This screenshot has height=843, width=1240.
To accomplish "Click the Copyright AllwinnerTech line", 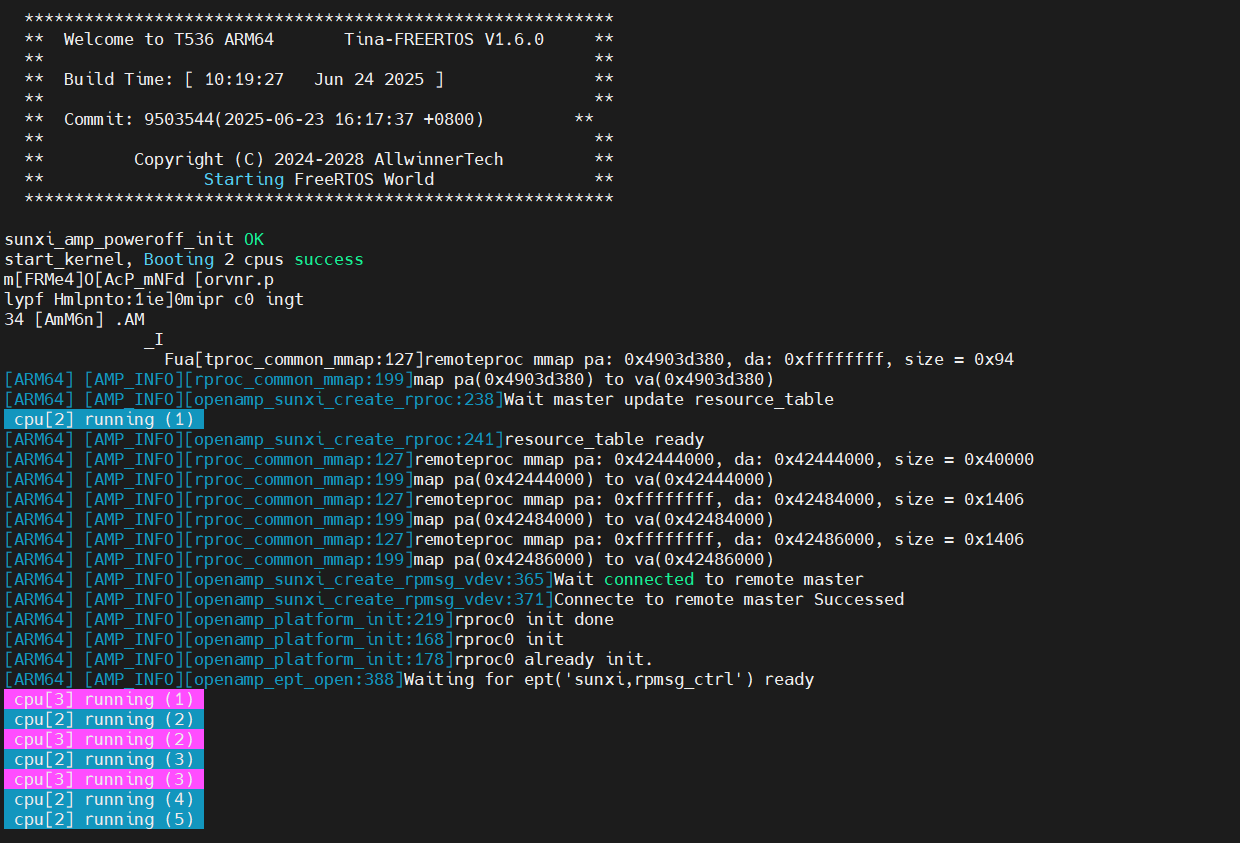I will (x=319, y=159).
